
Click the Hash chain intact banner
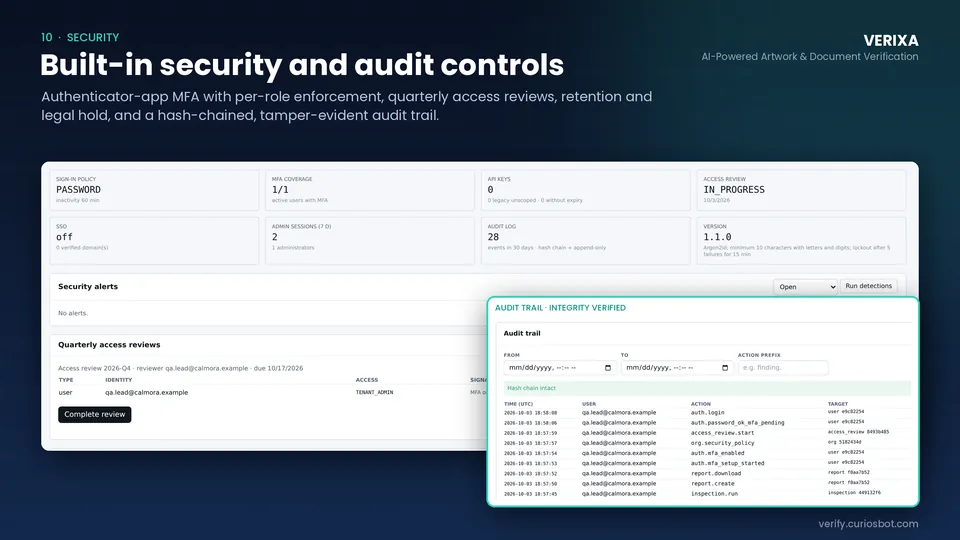tap(707, 388)
